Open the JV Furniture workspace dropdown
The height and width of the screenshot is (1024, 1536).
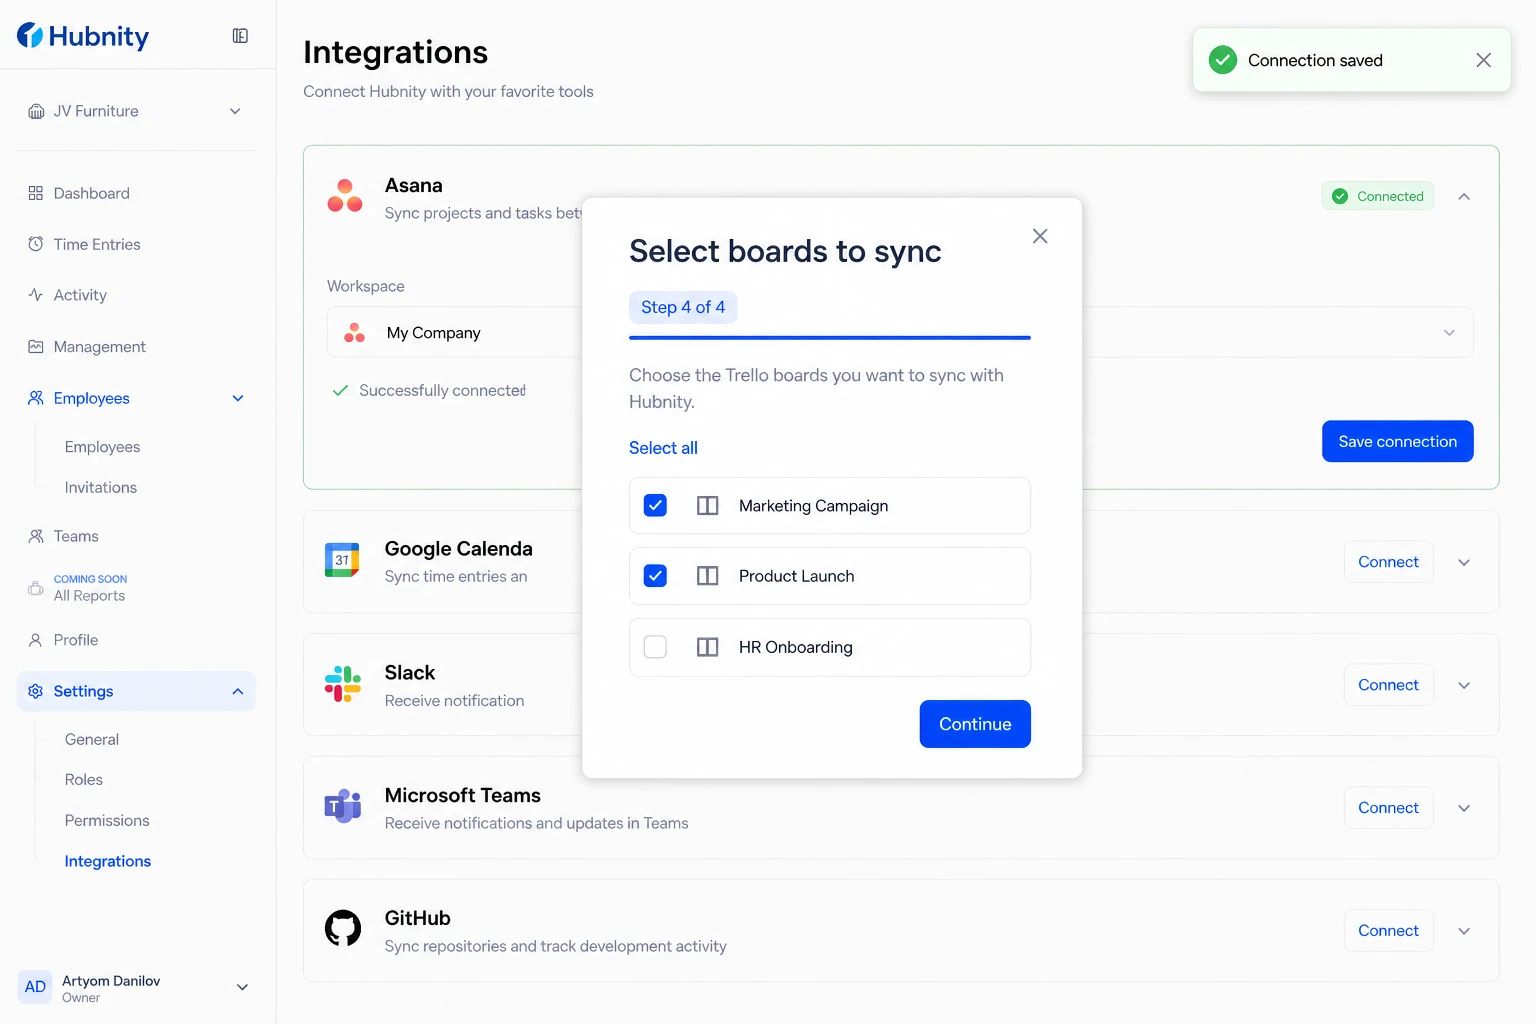click(x=235, y=111)
